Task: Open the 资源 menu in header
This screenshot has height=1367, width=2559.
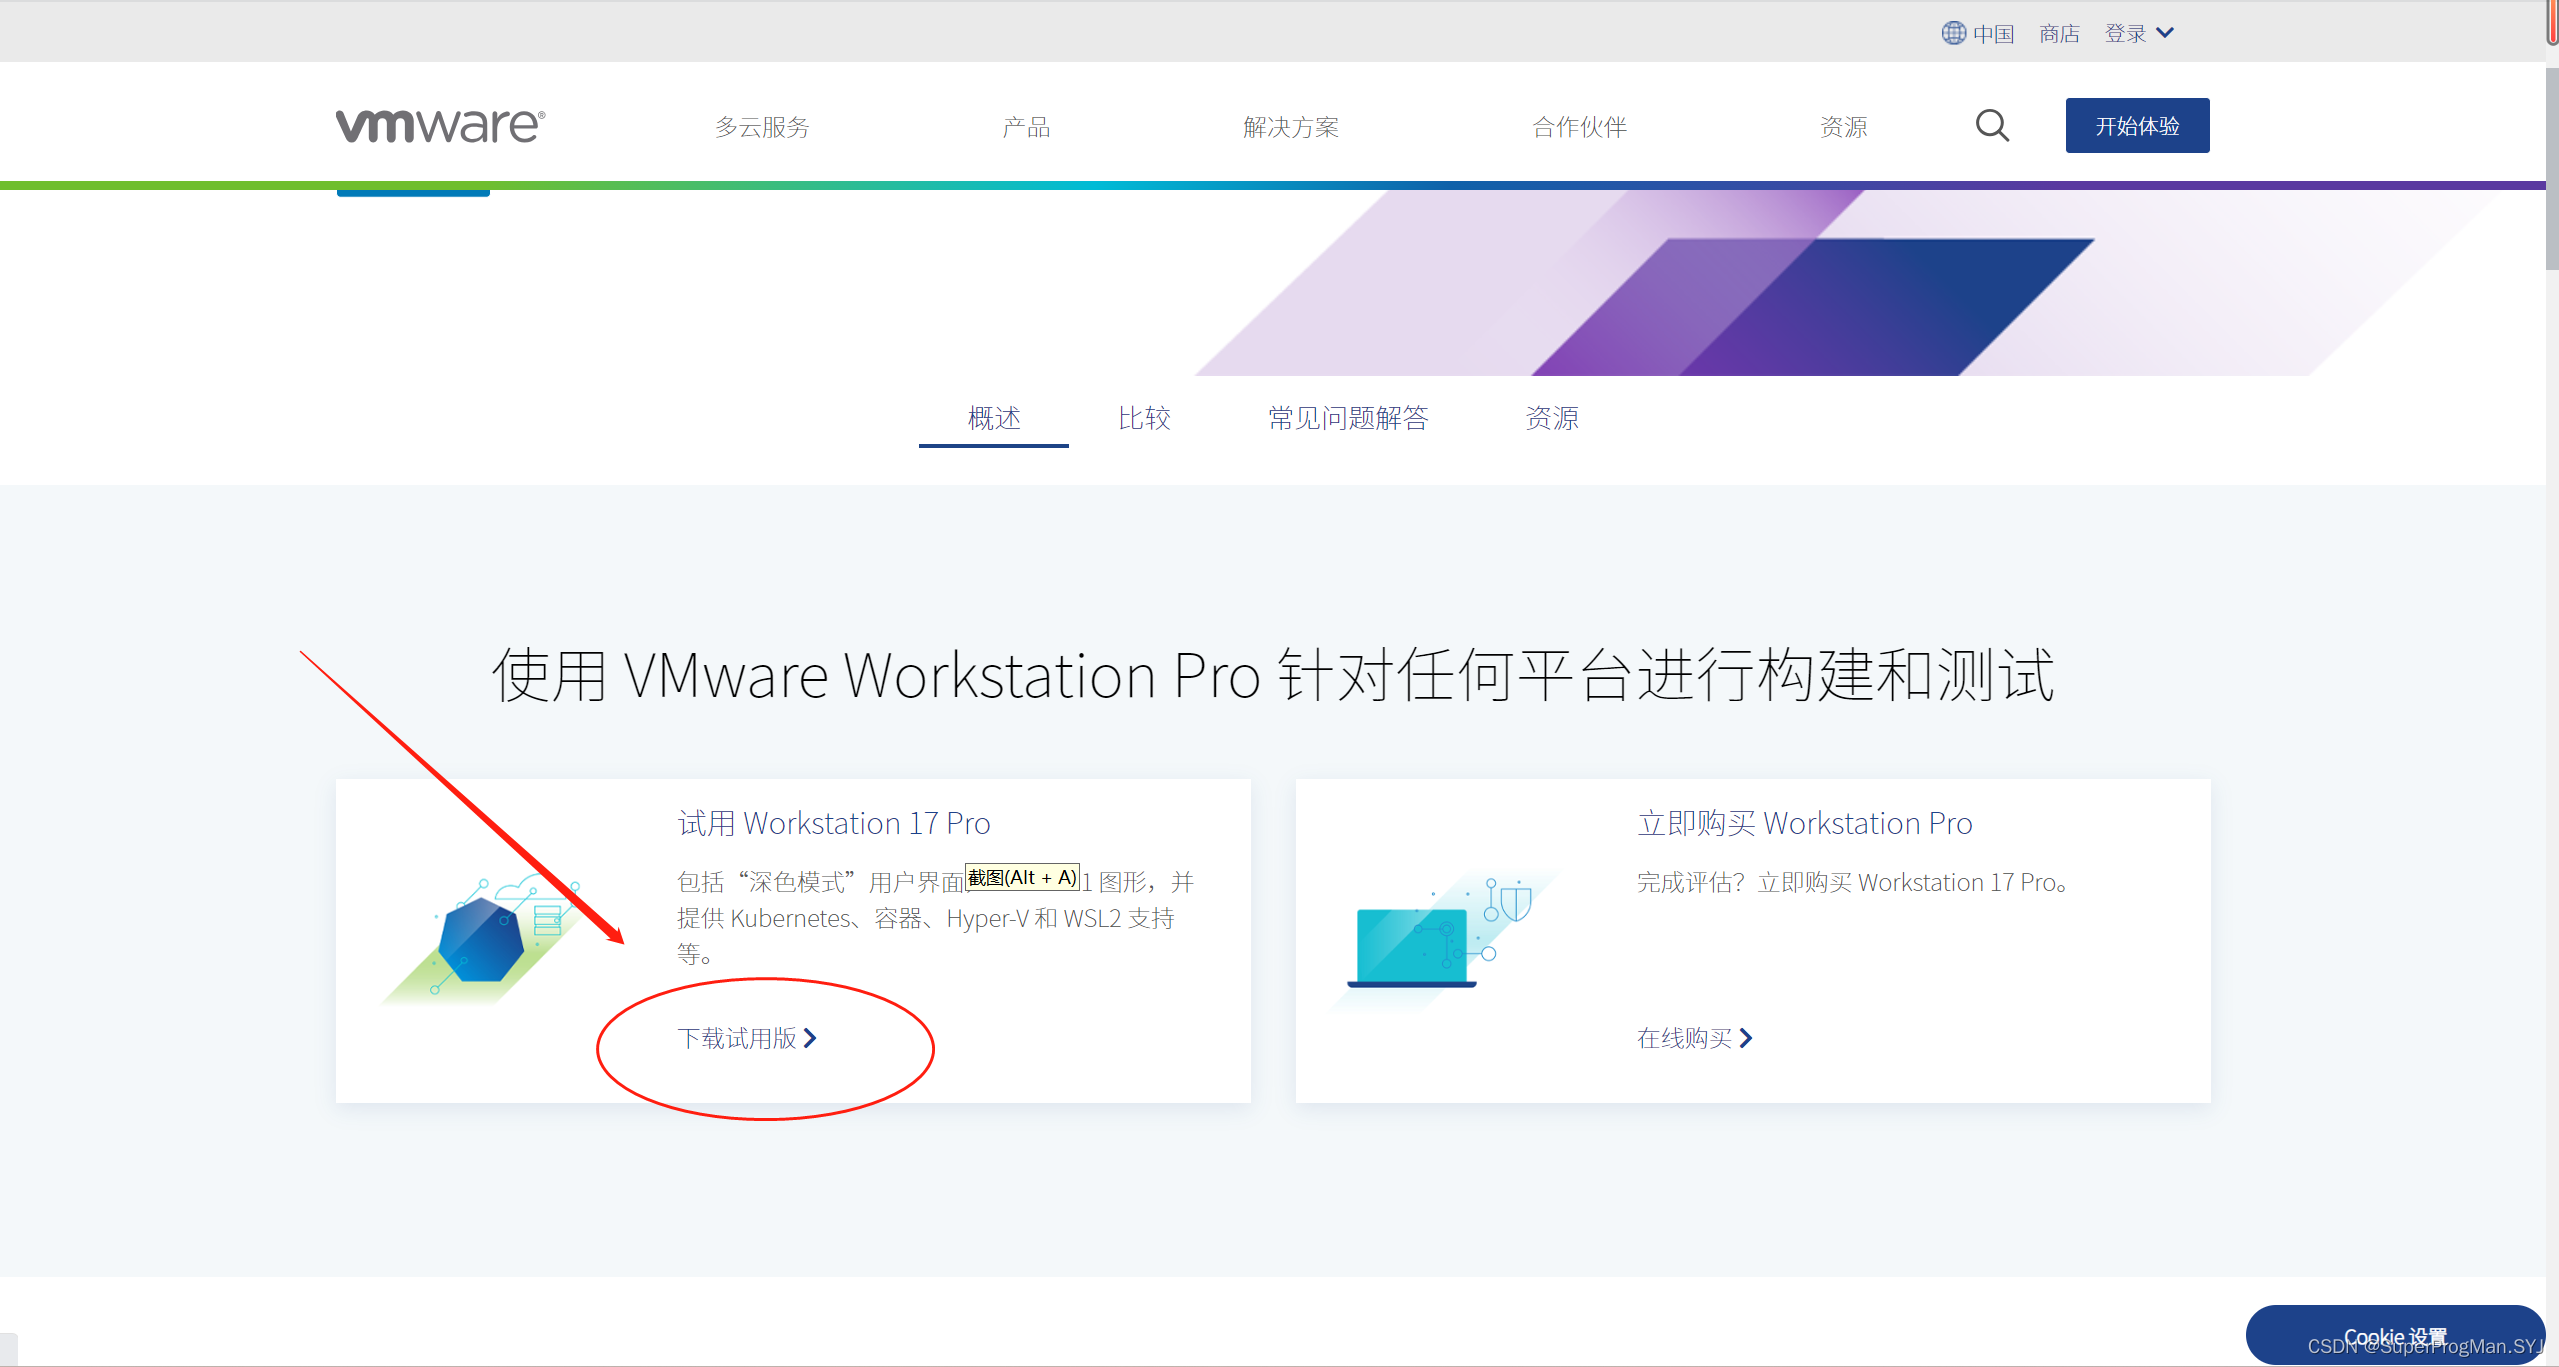Action: point(1844,127)
